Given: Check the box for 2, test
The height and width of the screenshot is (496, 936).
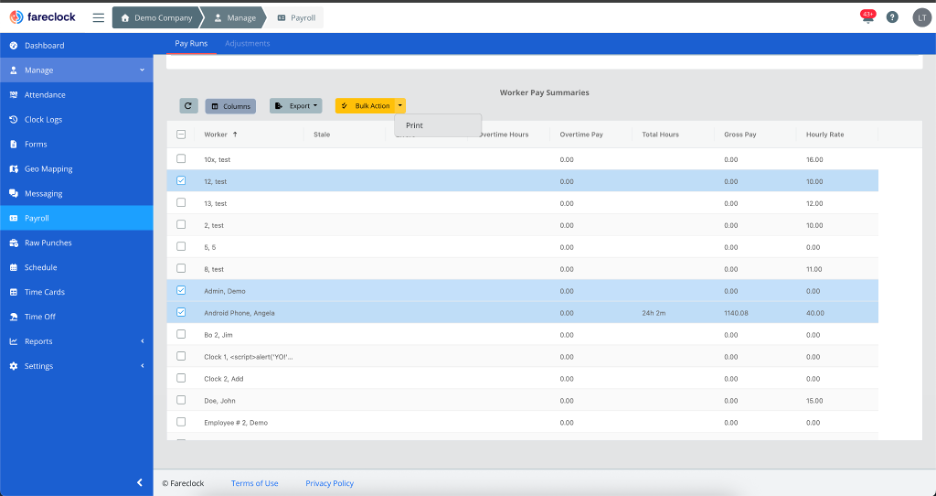Looking at the screenshot, I should pyautogui.click(x=181, y=224).
